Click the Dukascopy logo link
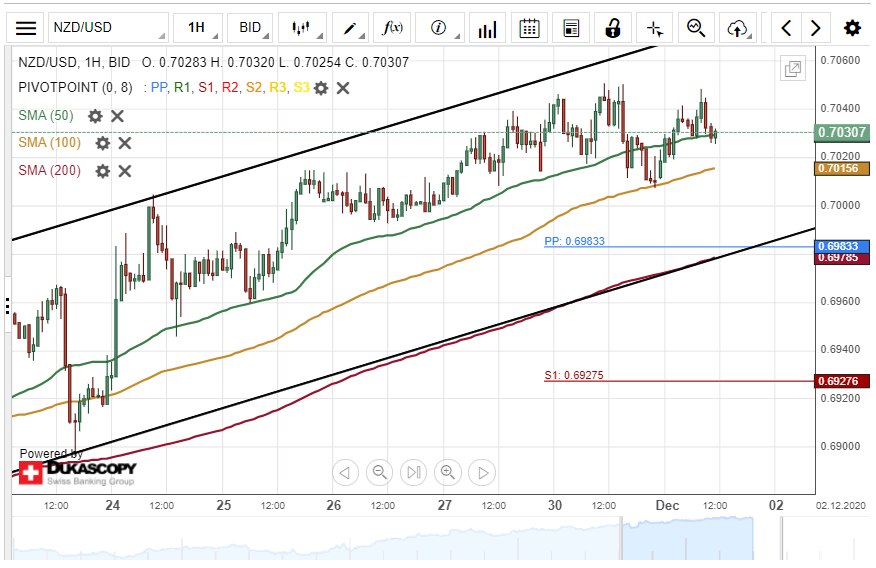Screen dimensions: 876x568 [x=78, y=471]
